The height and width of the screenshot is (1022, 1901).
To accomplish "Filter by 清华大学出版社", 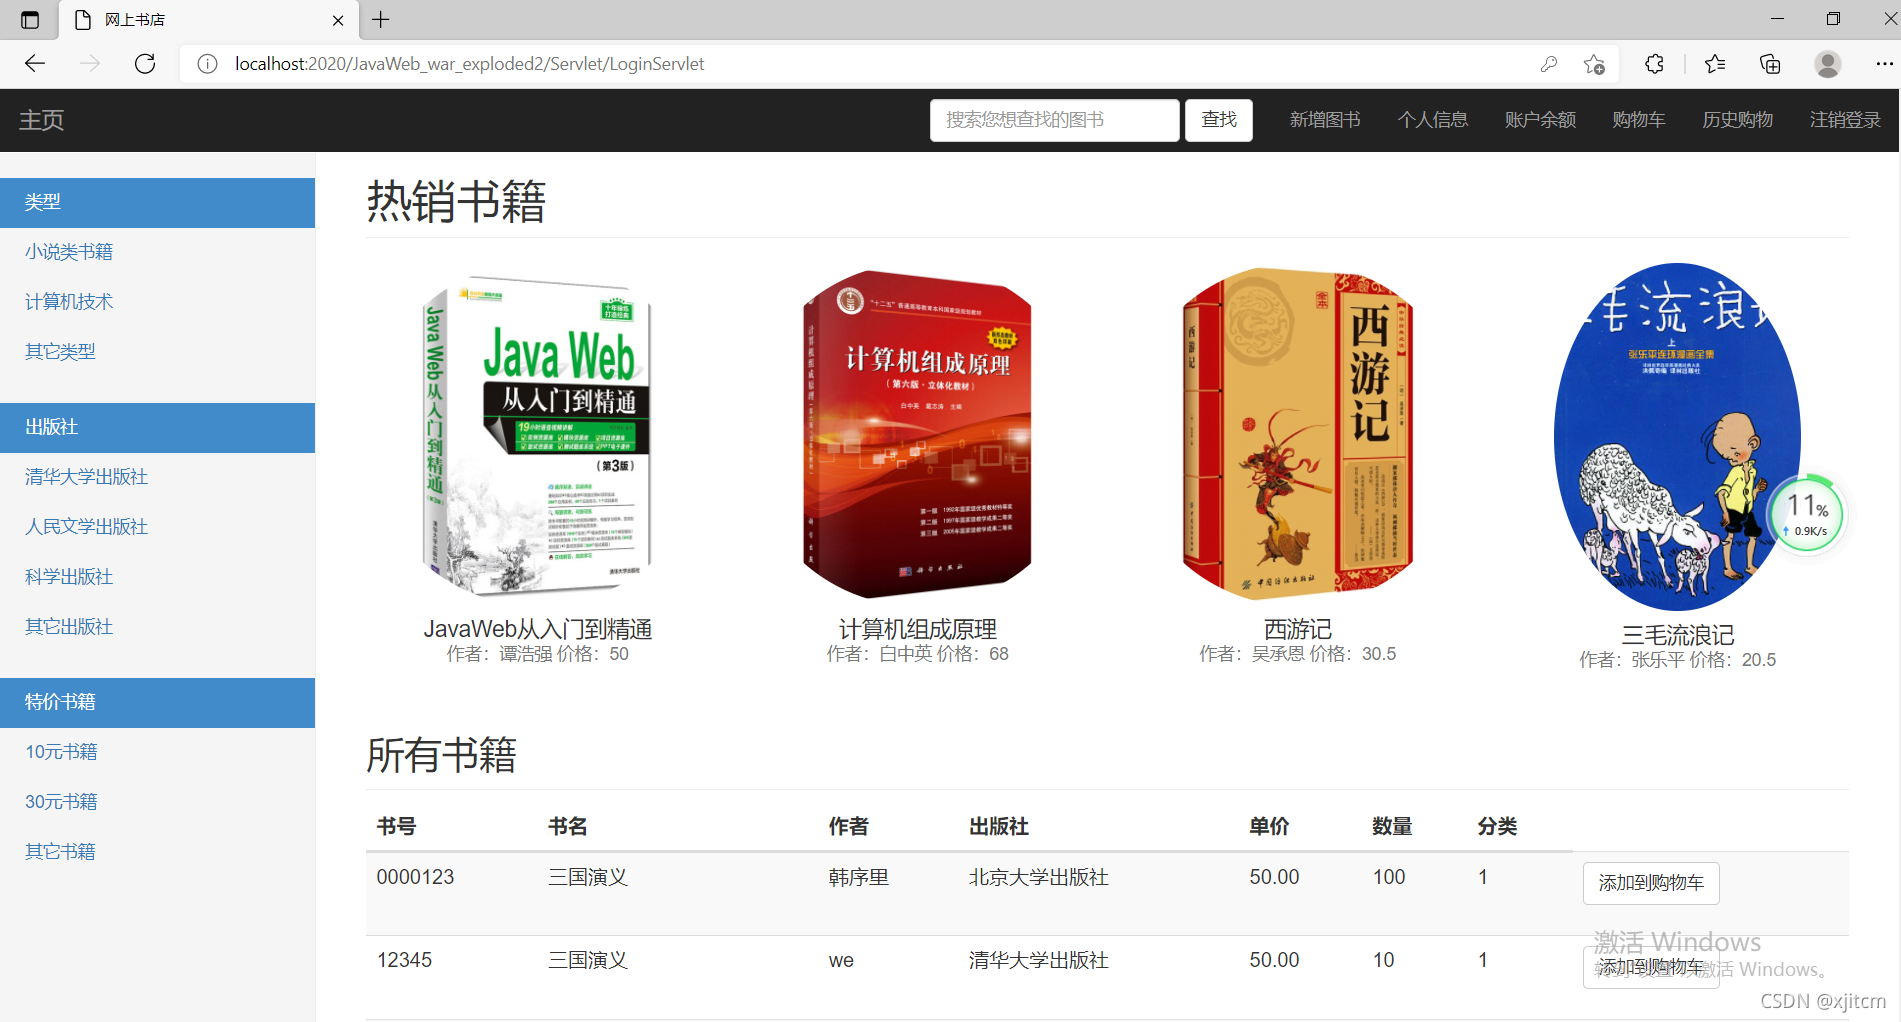I will pos(86,477).
